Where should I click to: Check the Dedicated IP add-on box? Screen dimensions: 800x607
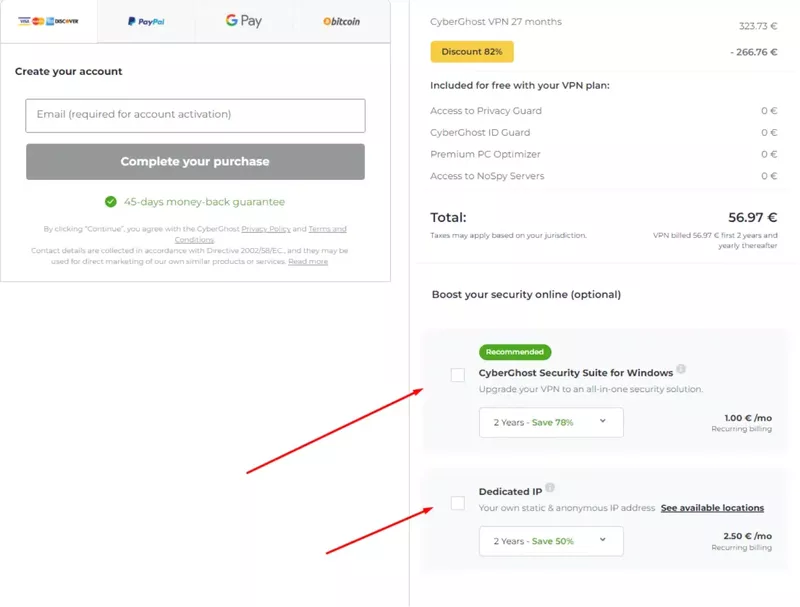(457, 502)
